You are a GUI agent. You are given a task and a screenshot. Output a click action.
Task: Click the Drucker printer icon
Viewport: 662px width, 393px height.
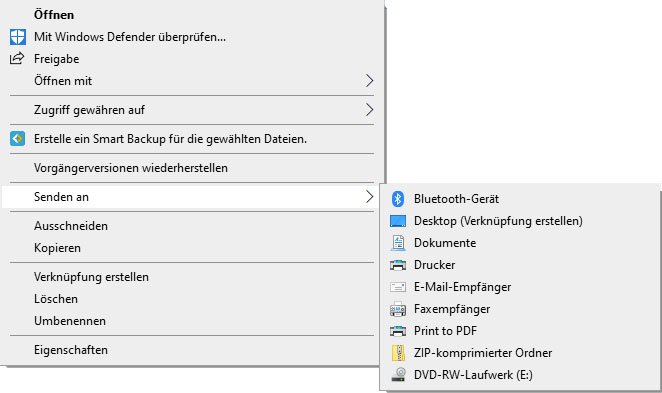[x=398, y=265]
